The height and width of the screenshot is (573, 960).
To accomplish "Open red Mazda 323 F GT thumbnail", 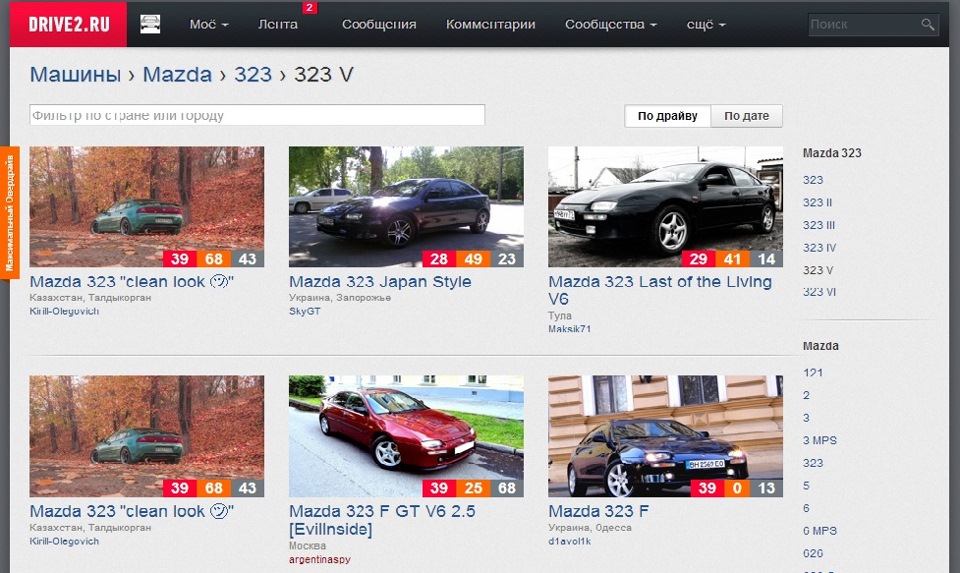I will (x=406, y=436).
